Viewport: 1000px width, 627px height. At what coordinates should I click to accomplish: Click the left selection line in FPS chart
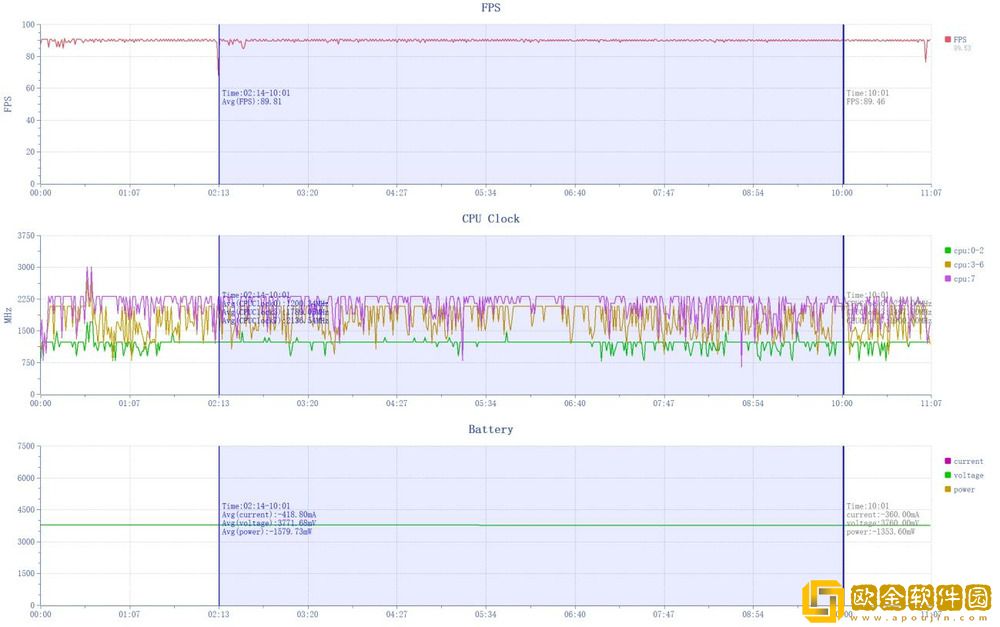click(x=219, y=130)
